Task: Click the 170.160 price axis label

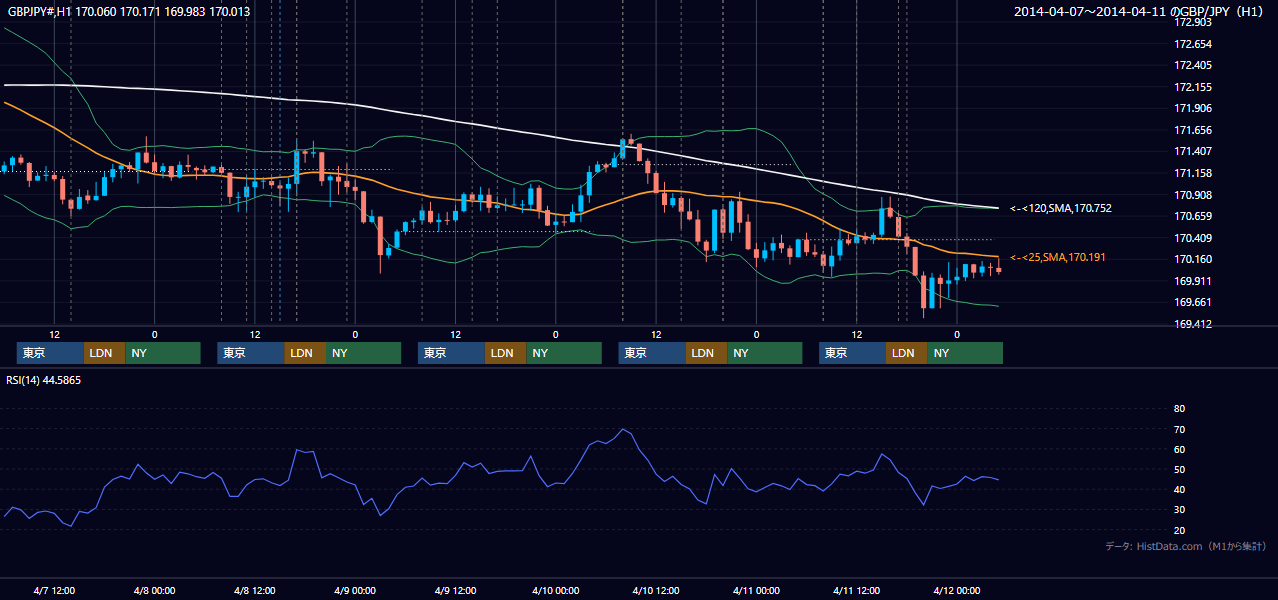Action: pyautogui.click(x=1192, y=259)
